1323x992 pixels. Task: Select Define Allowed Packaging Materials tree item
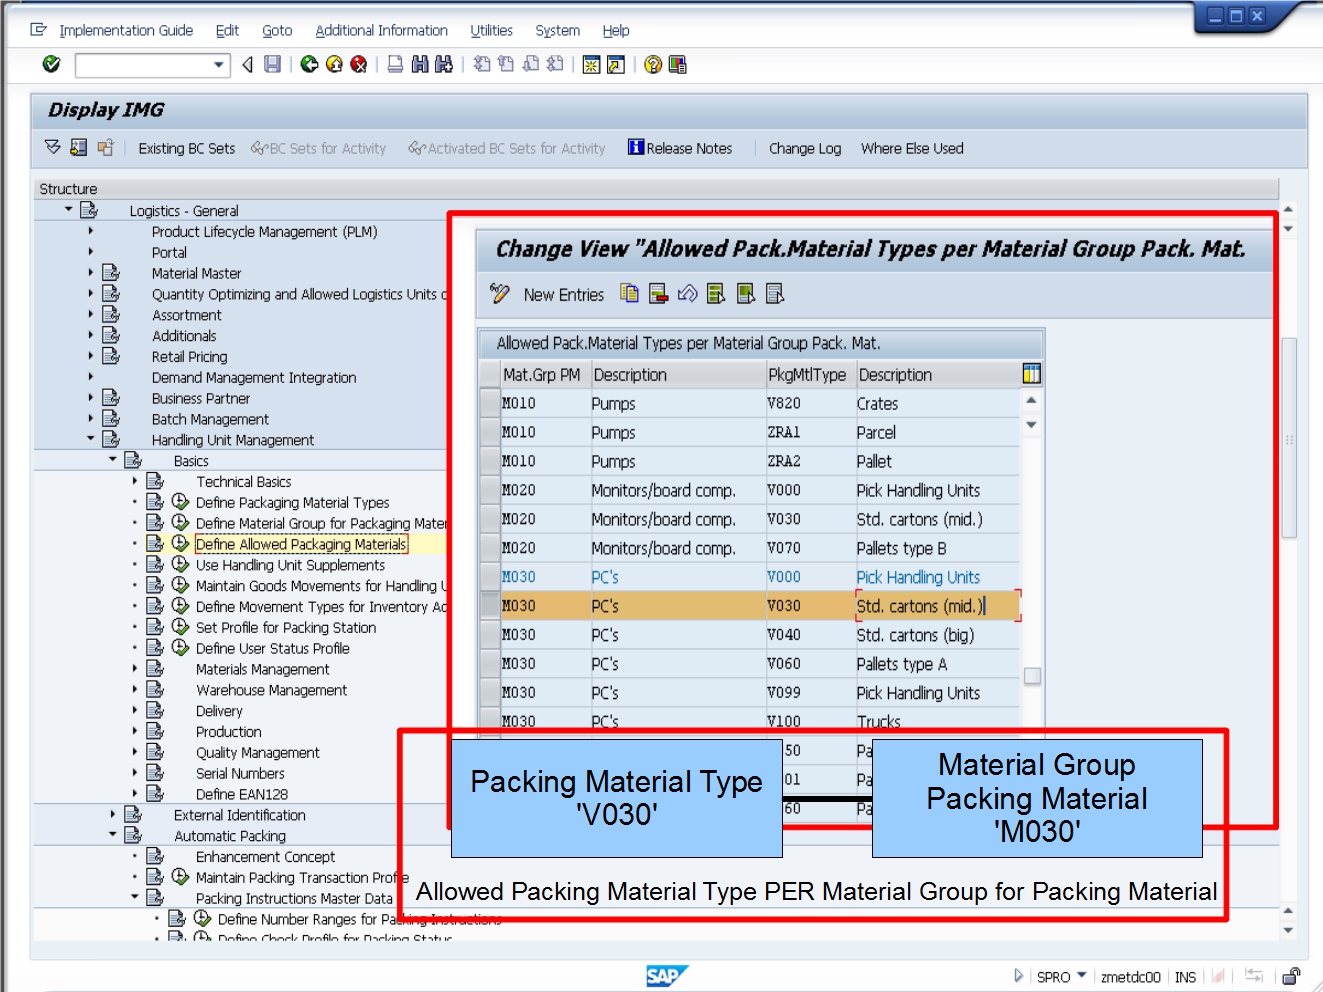click(301, 544)
